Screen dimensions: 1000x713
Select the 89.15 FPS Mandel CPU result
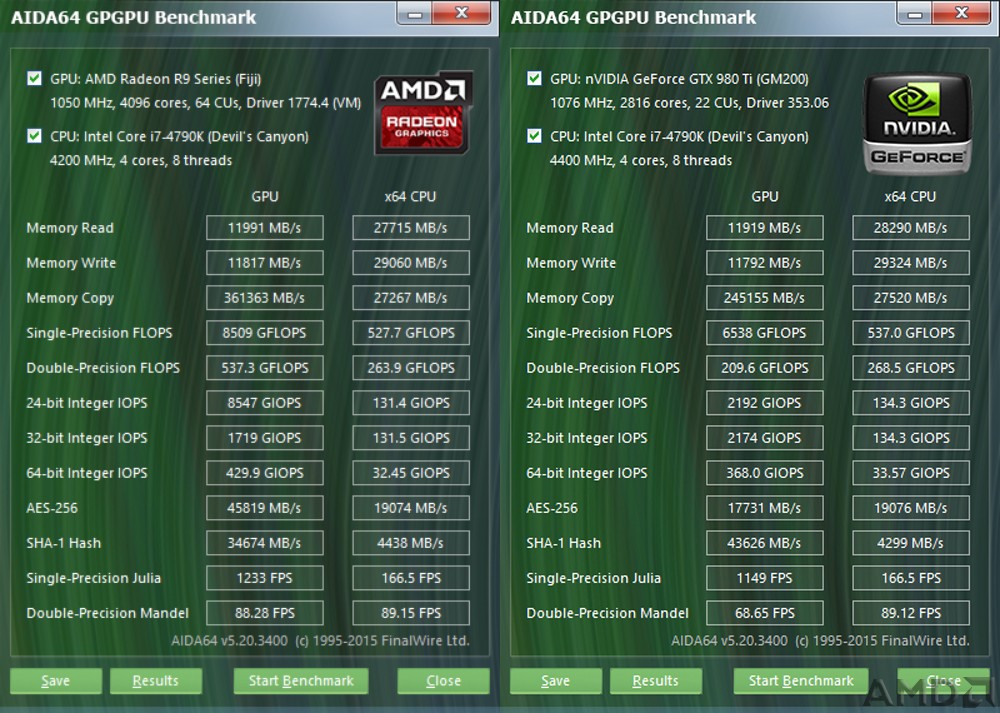pyautogui.click(x=411, y=614)
